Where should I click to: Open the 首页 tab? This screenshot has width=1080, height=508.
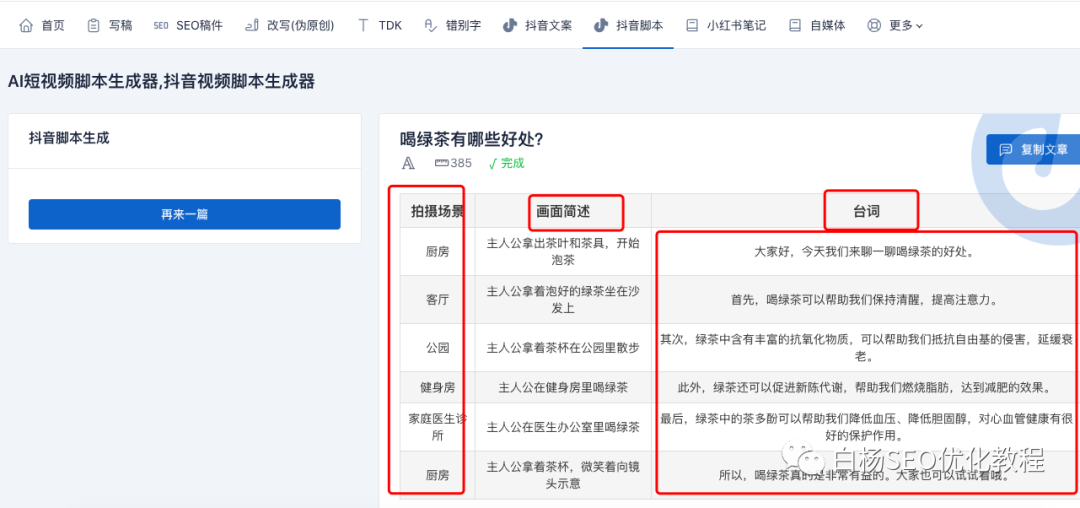tap(43, 26)
